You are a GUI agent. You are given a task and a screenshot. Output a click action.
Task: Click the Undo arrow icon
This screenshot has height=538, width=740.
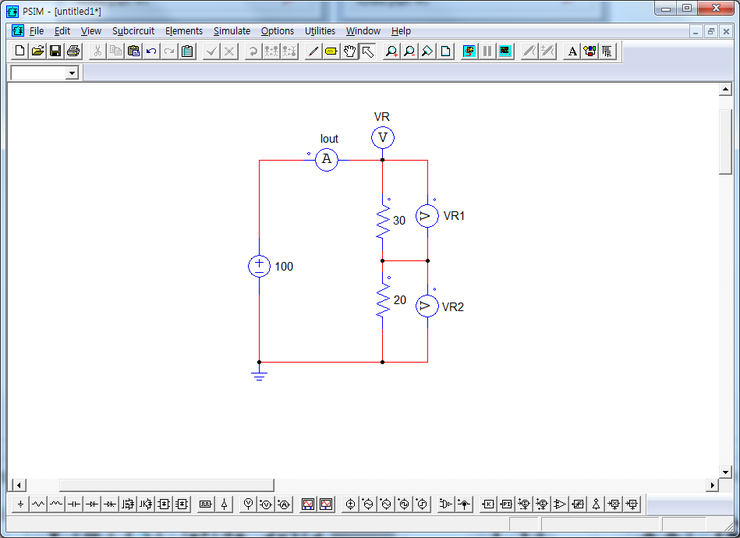151,51
